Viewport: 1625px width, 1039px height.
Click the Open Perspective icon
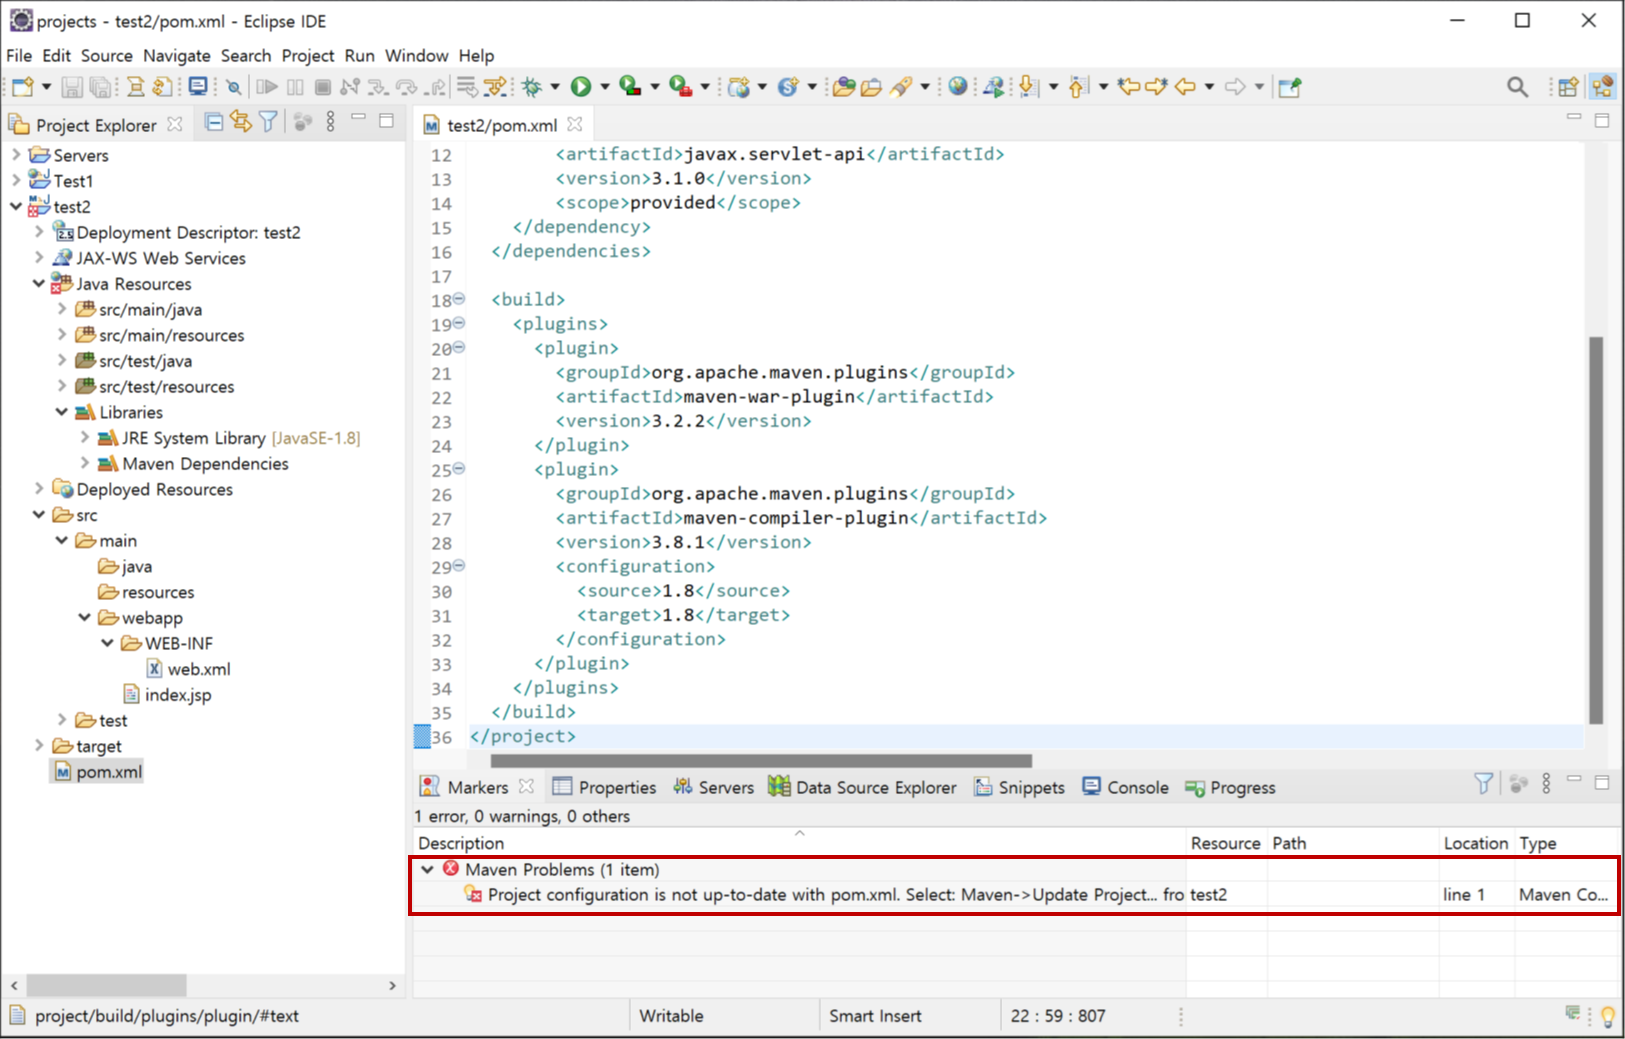coord(1568,87)
